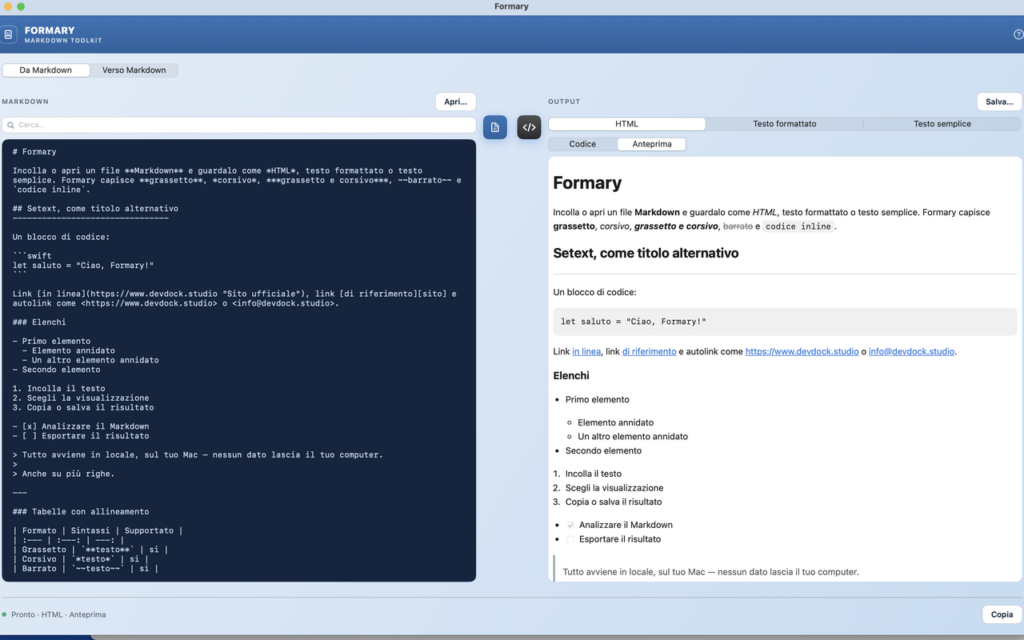Toggle the 'Esportare il risultato' checkbox
The width and height of the screenshot is (1024, 640).
click(570, 539)
